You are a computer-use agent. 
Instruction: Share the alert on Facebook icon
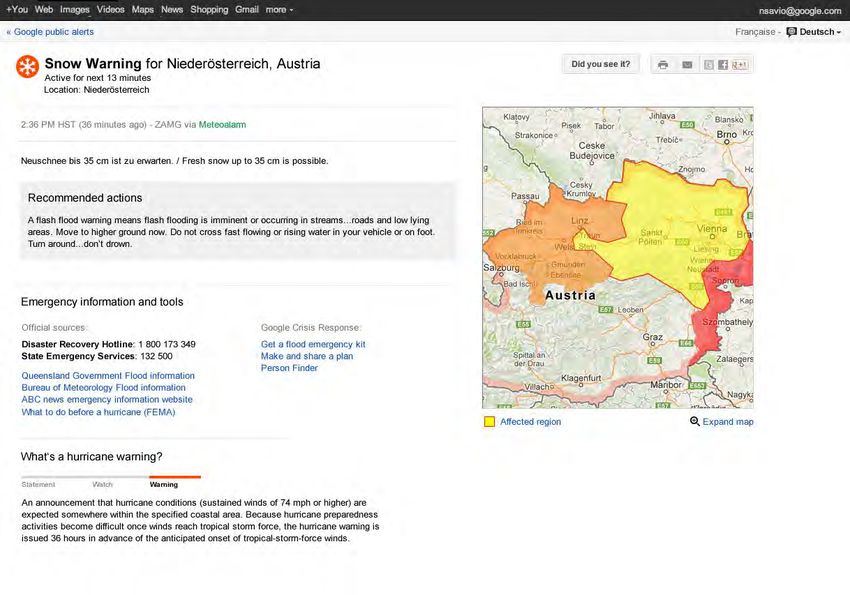[723, 64]
